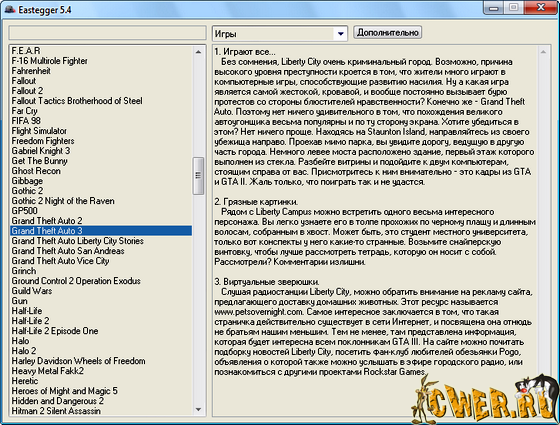Select Gun in the game list
The height and width of the screenshot is (425, 560).
click(x=101, y=301)
